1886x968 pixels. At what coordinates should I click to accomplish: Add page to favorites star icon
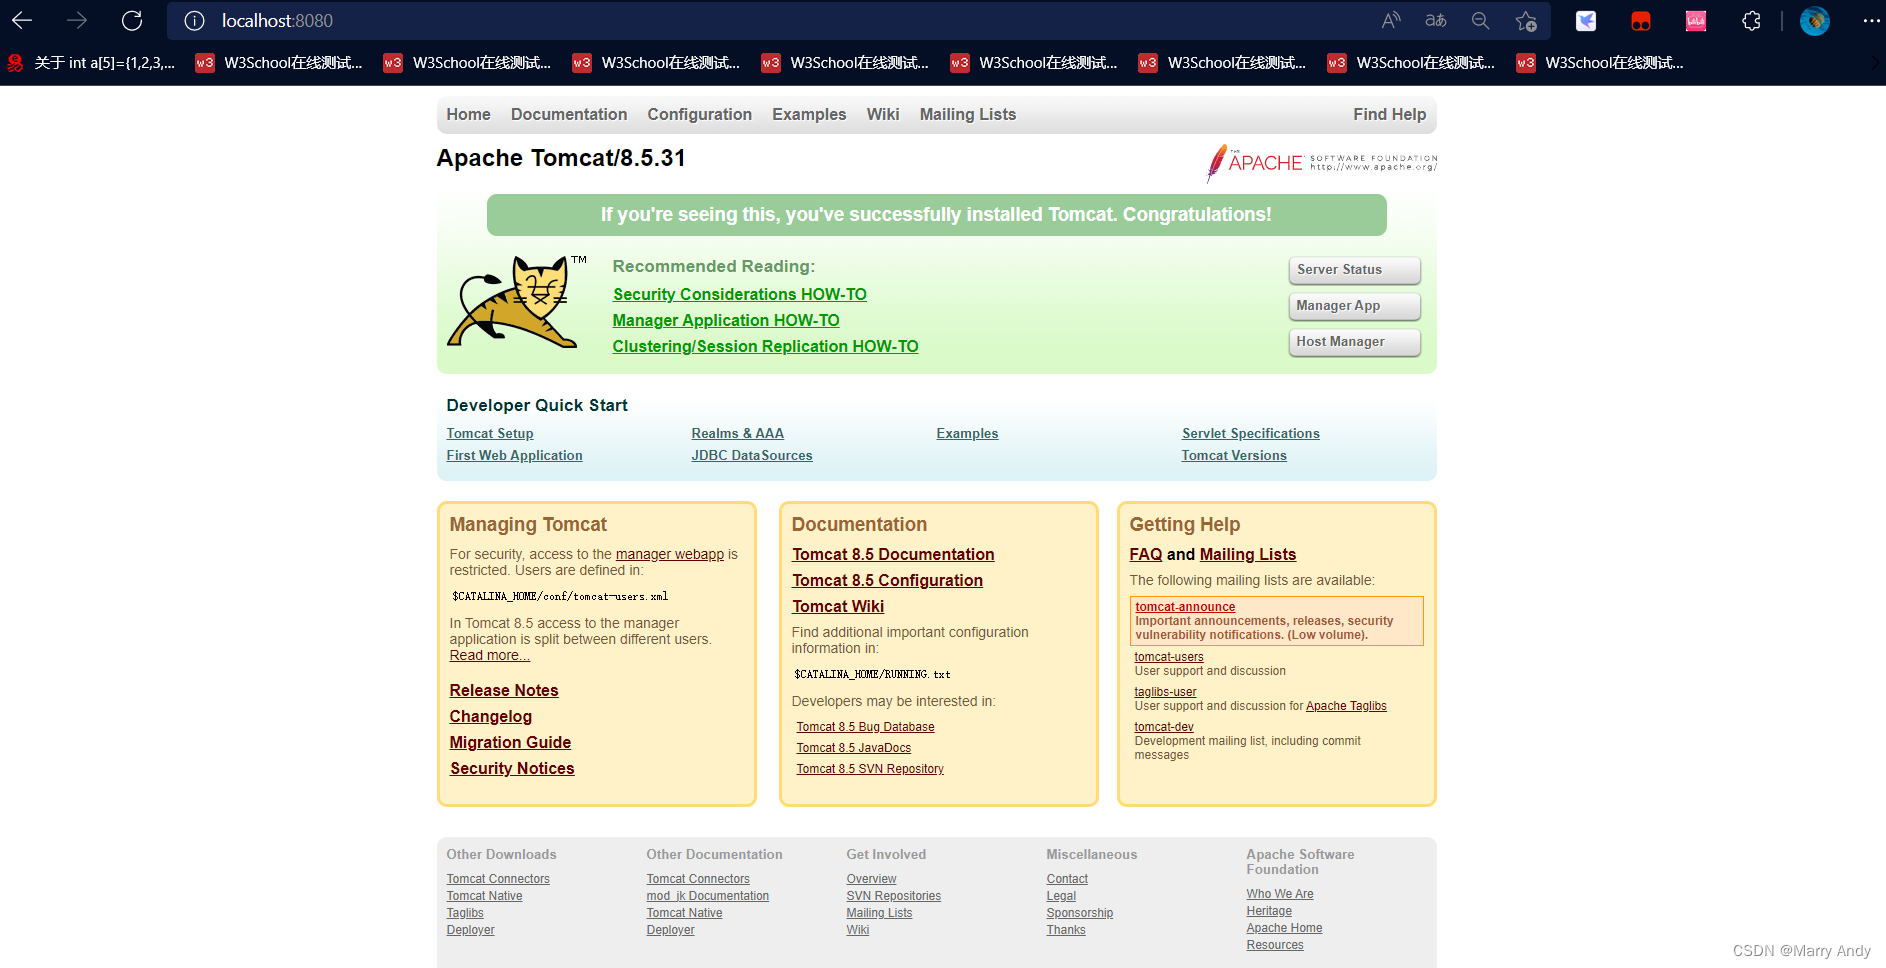1526,20
